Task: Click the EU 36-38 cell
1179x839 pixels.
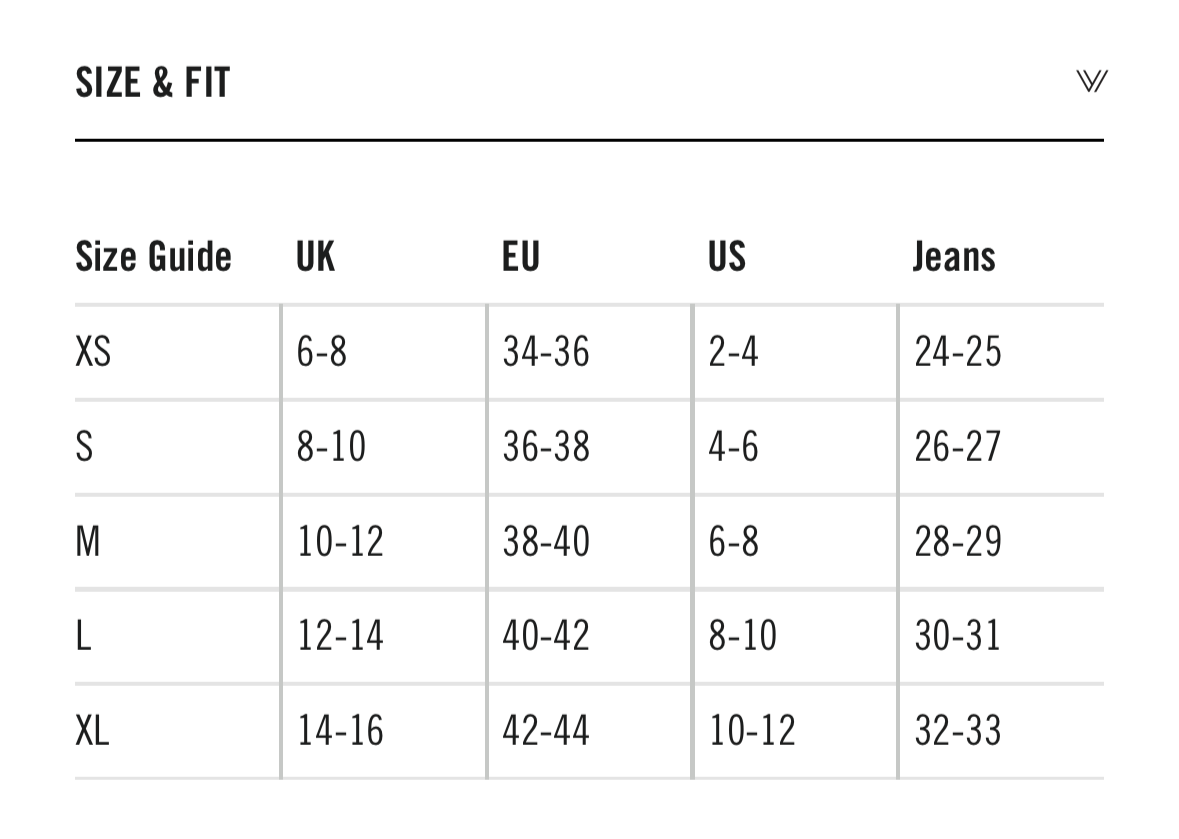Action: click(546, 447)
